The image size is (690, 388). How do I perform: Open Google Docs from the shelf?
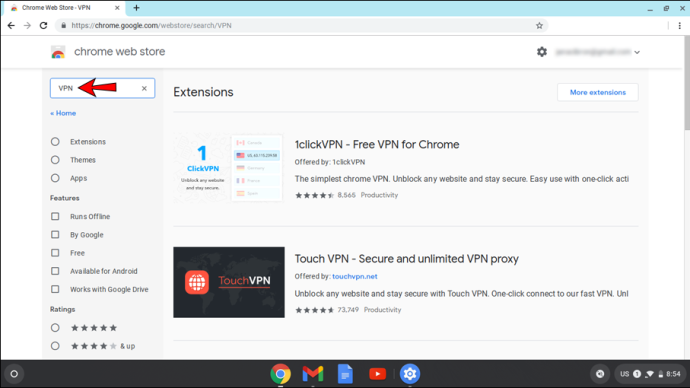345,374
